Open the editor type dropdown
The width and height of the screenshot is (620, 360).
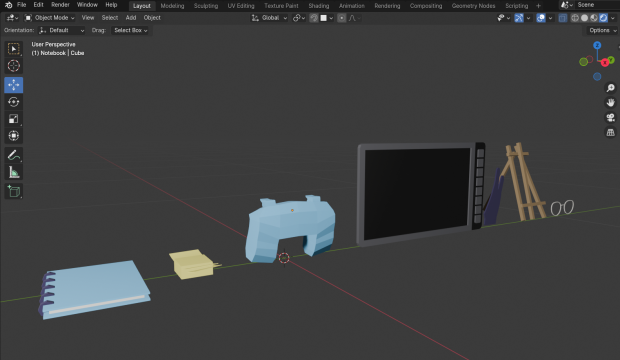tap(12, 18)
